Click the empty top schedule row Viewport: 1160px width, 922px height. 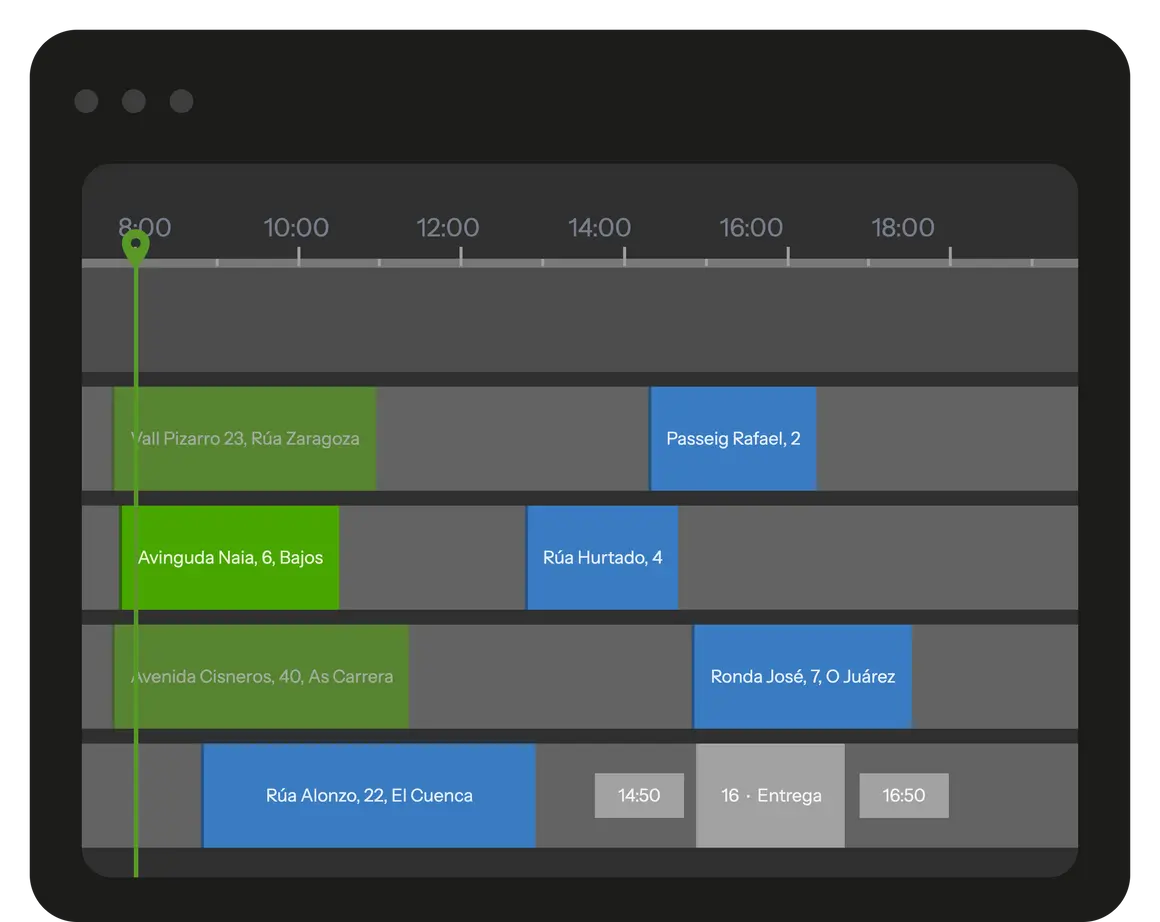pyautogui.click(x=600, y=320)
